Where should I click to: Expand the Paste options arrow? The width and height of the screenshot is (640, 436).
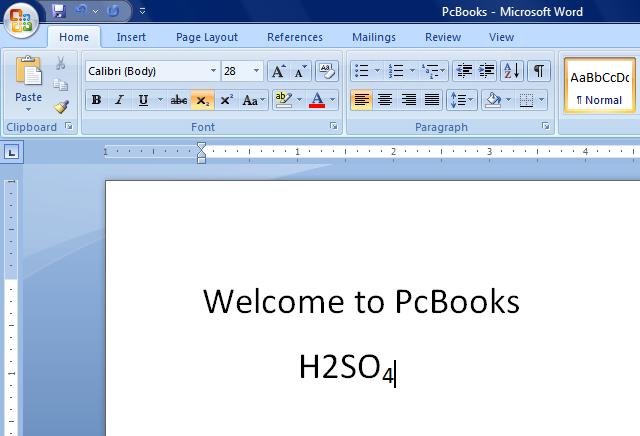28,109
